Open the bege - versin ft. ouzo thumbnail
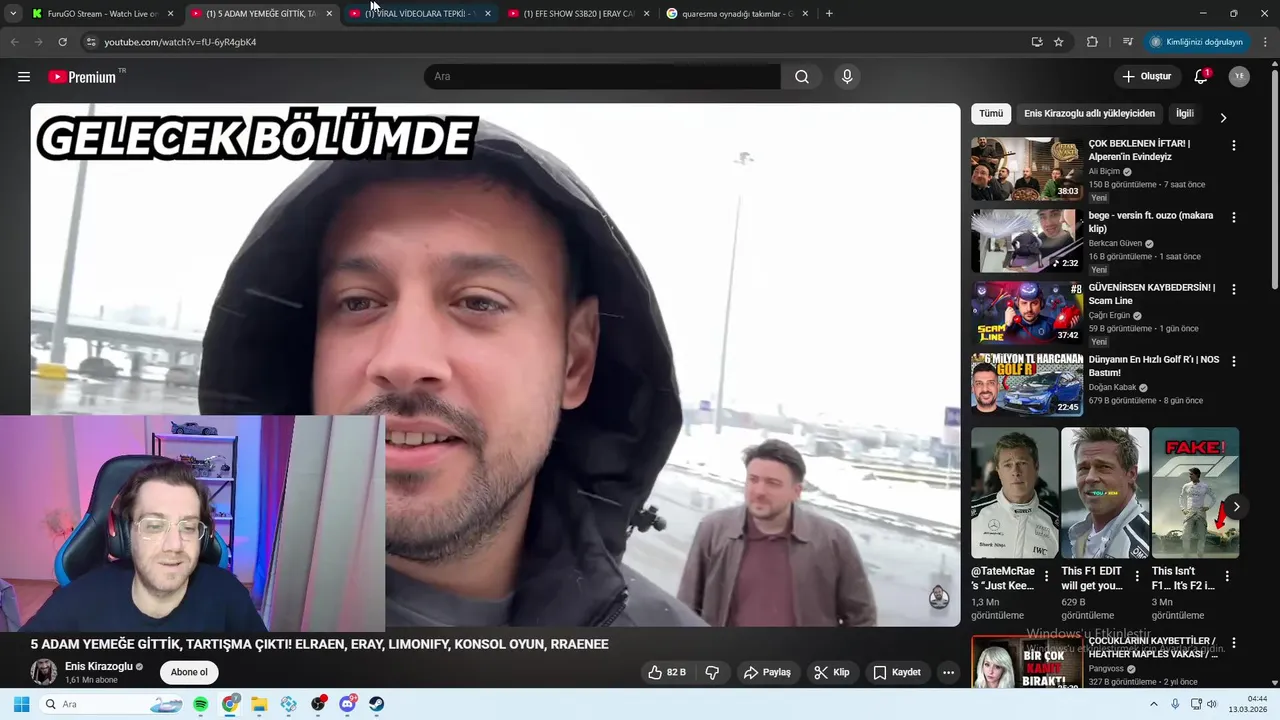 1026,241
